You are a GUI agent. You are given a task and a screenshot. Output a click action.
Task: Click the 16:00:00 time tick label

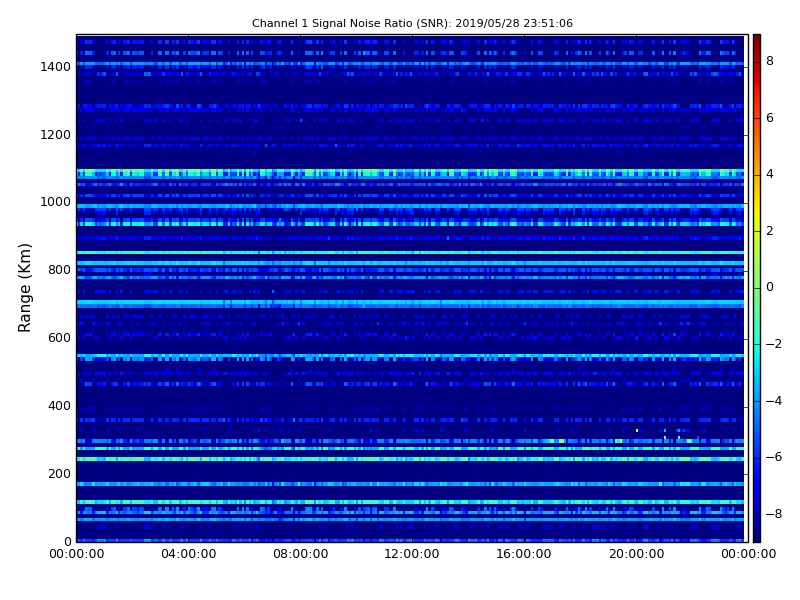(x=523, y=554)
